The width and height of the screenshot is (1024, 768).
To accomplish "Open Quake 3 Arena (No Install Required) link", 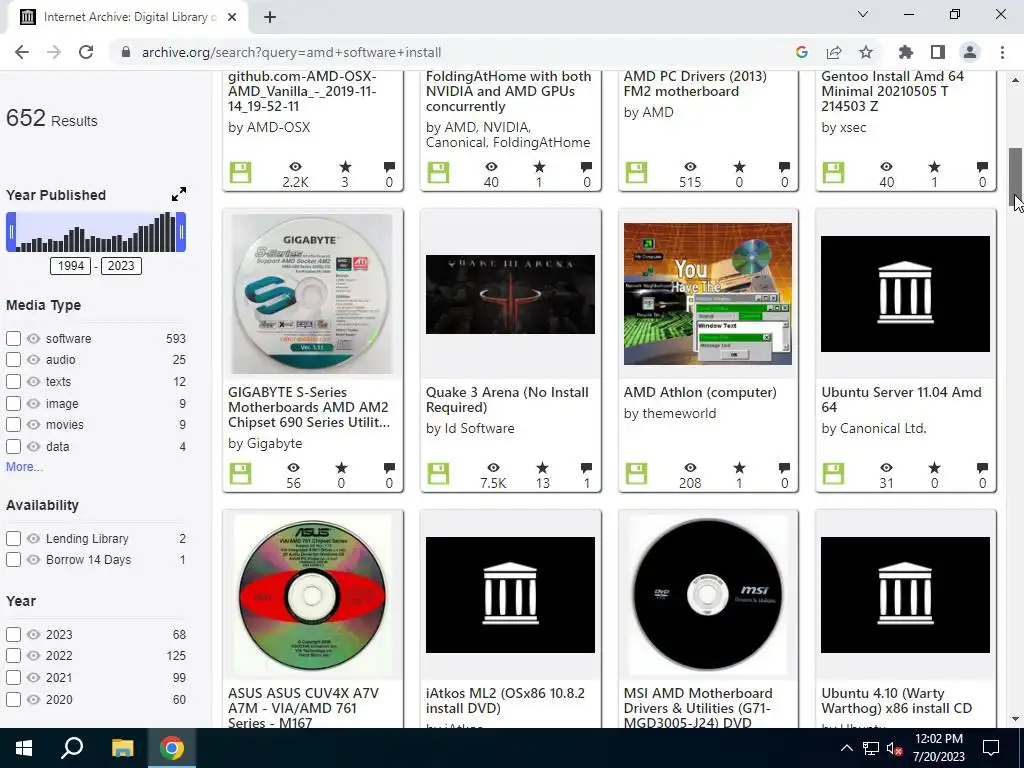I will point(507,400).
